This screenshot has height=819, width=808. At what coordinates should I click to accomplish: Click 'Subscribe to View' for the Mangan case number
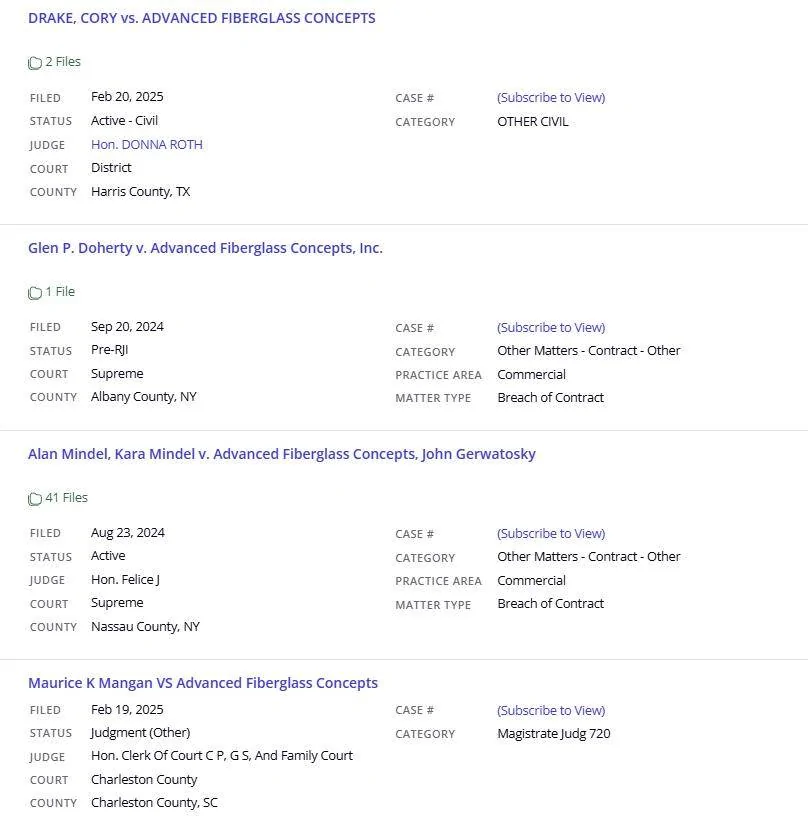[551, 710]
